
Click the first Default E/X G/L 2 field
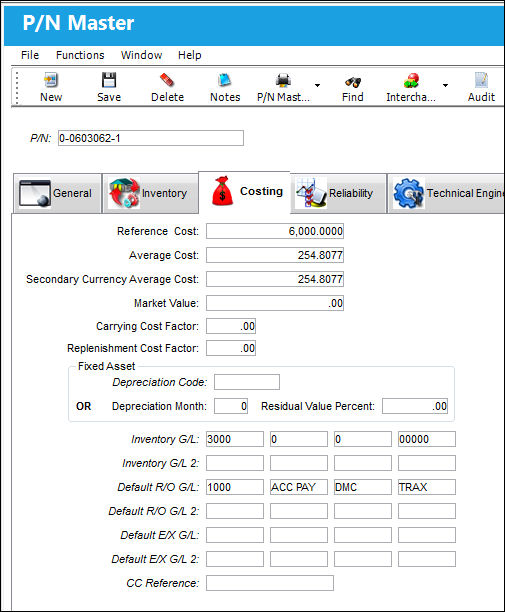(235, 559)
